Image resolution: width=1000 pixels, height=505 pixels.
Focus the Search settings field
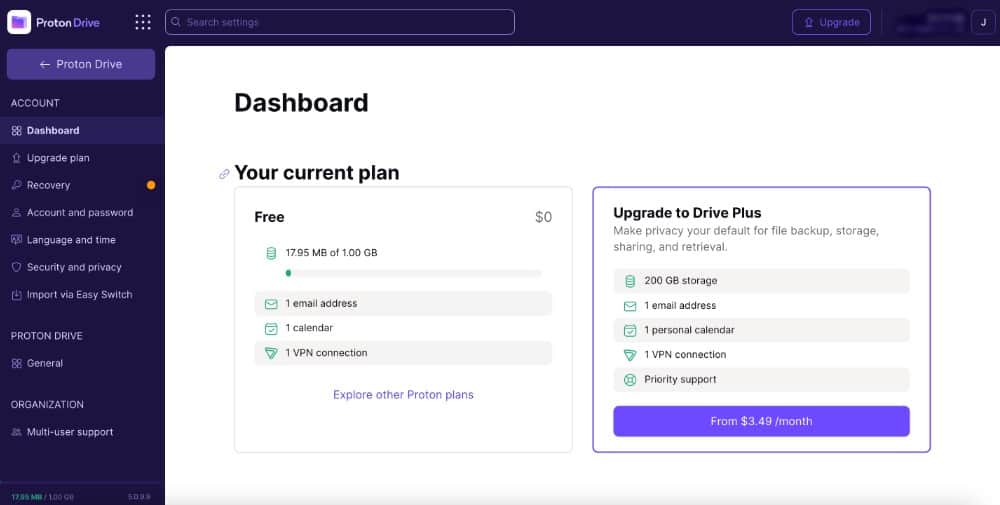346,22
